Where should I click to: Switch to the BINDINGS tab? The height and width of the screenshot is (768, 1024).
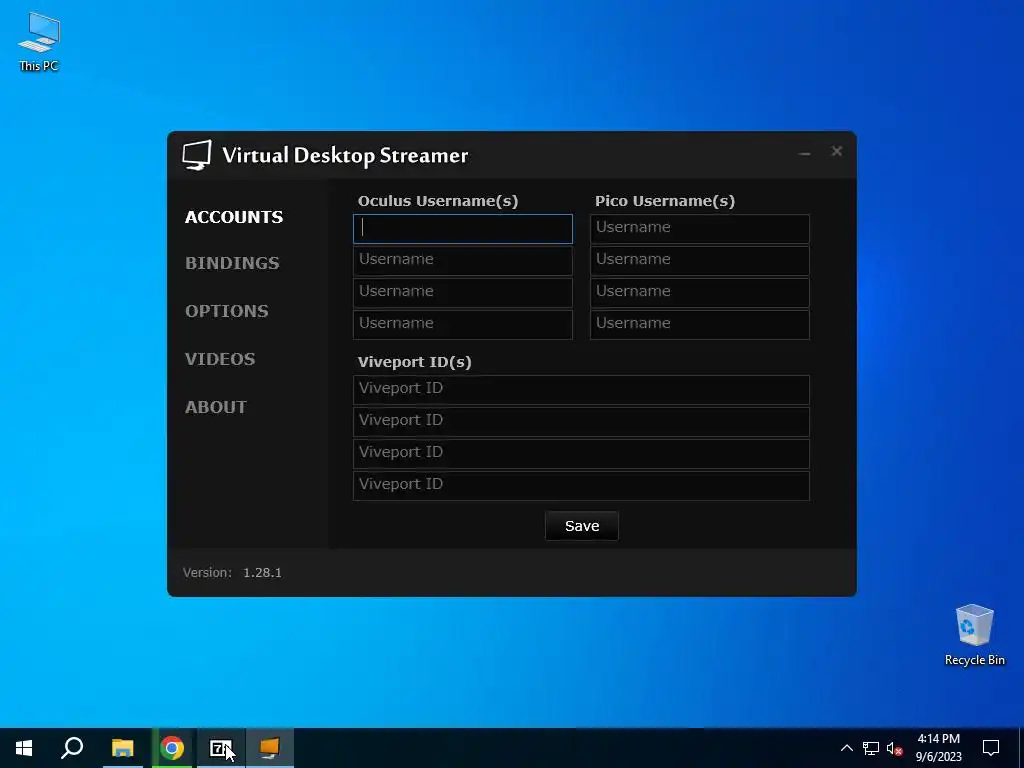(232, 263)
